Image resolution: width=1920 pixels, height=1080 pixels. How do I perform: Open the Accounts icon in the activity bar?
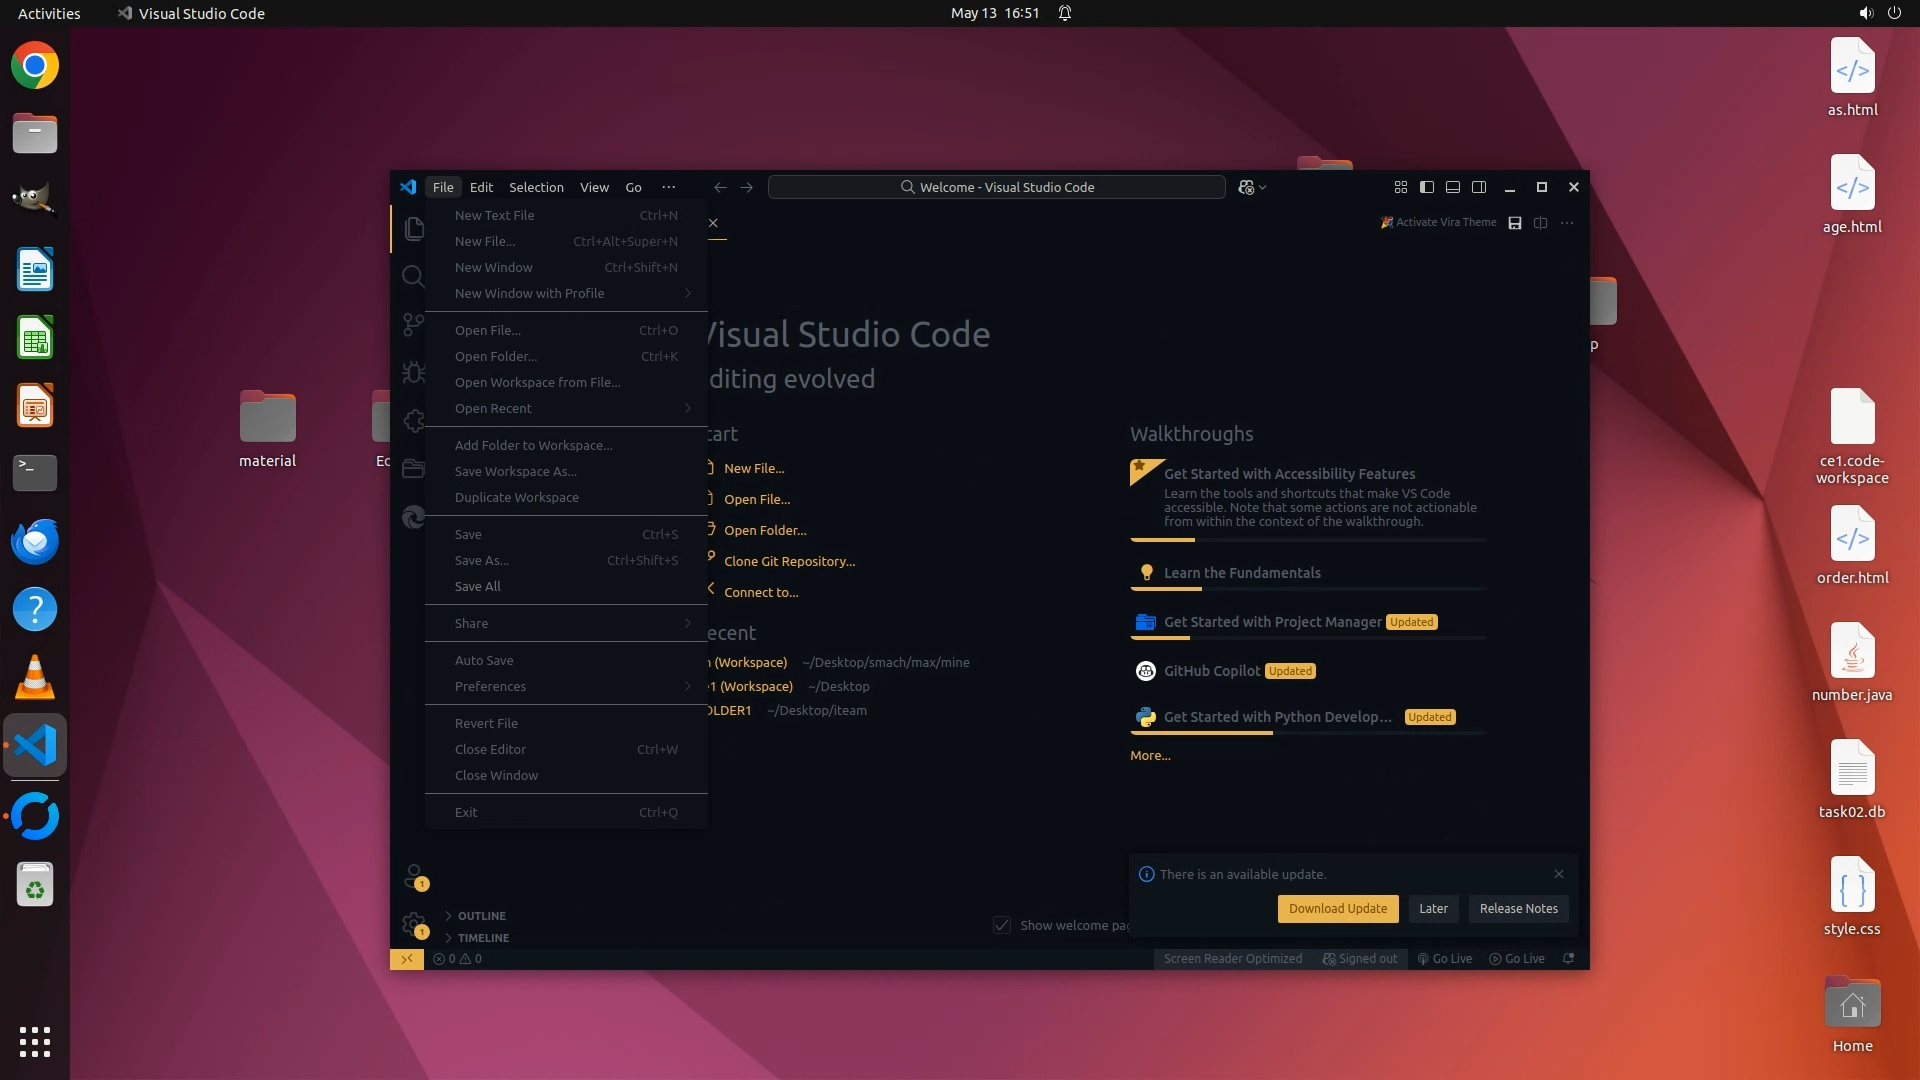point(413,876)
